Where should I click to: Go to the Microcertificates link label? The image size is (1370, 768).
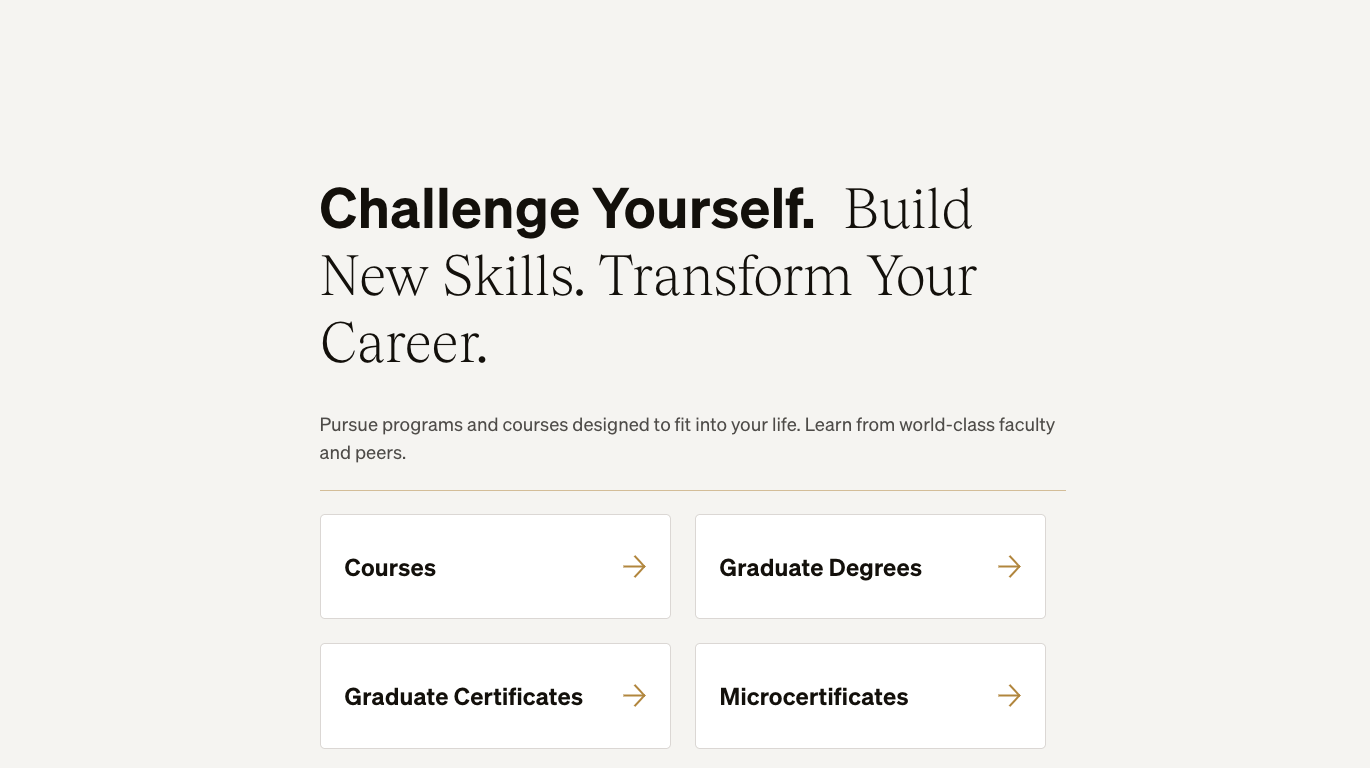coord(813,697)
